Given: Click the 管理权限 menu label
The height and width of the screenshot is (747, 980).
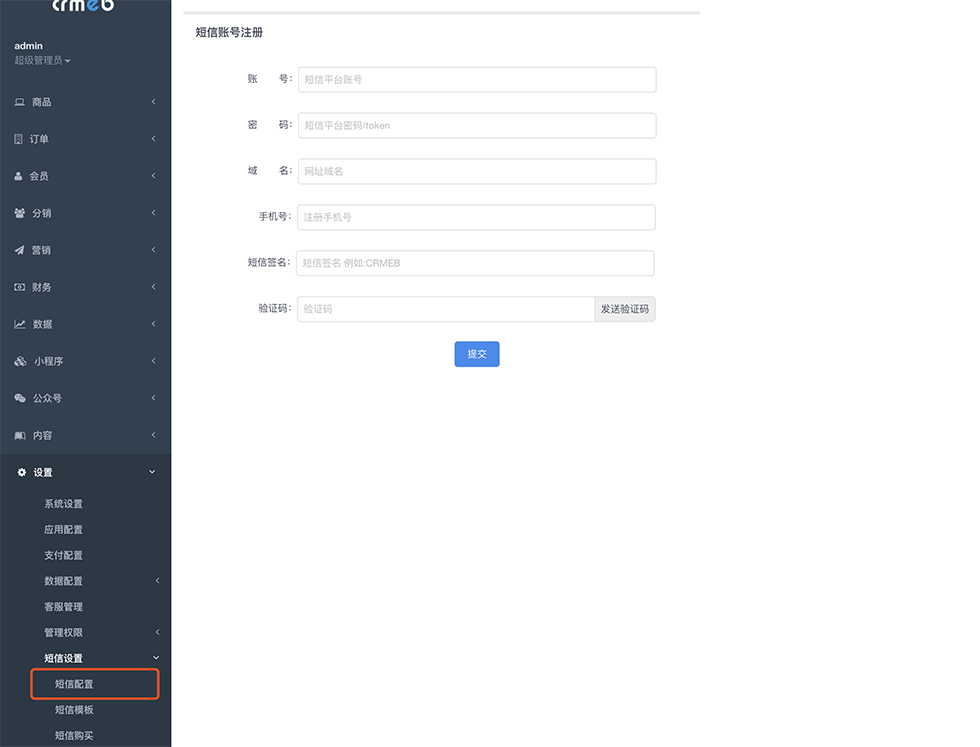Looking at the screenshot, I should 63,632.
